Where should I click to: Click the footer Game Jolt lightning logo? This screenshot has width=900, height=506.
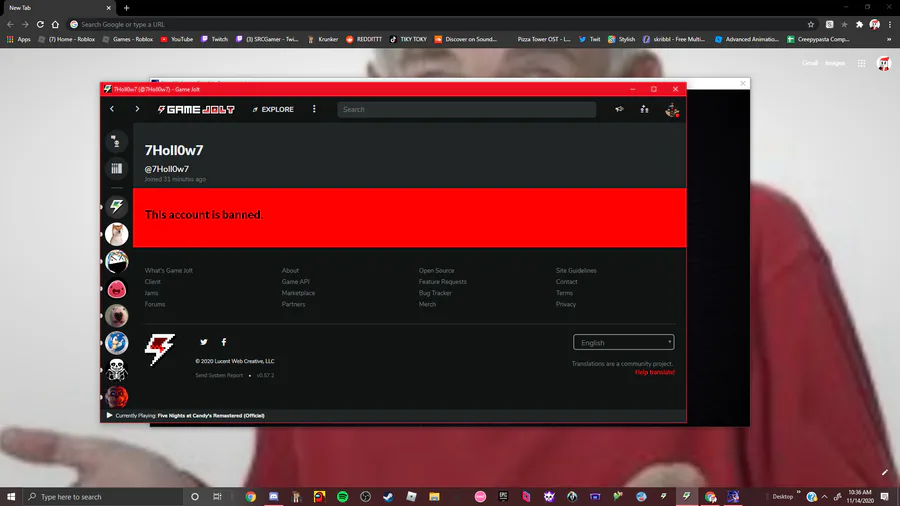click(160, 349)
